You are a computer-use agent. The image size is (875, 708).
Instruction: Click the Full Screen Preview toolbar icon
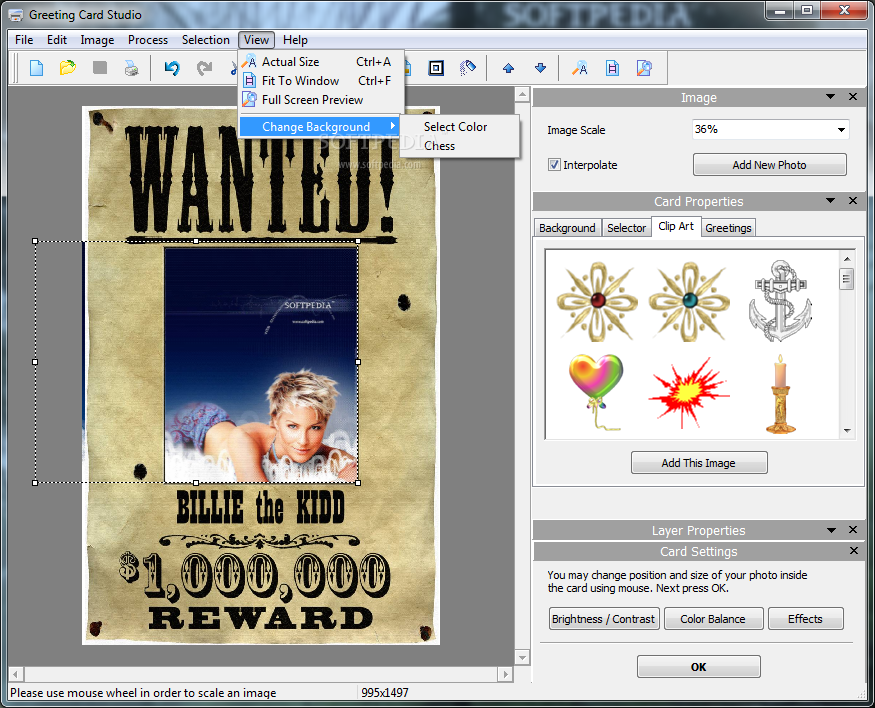pyautogui.click(x=645, y=68)
